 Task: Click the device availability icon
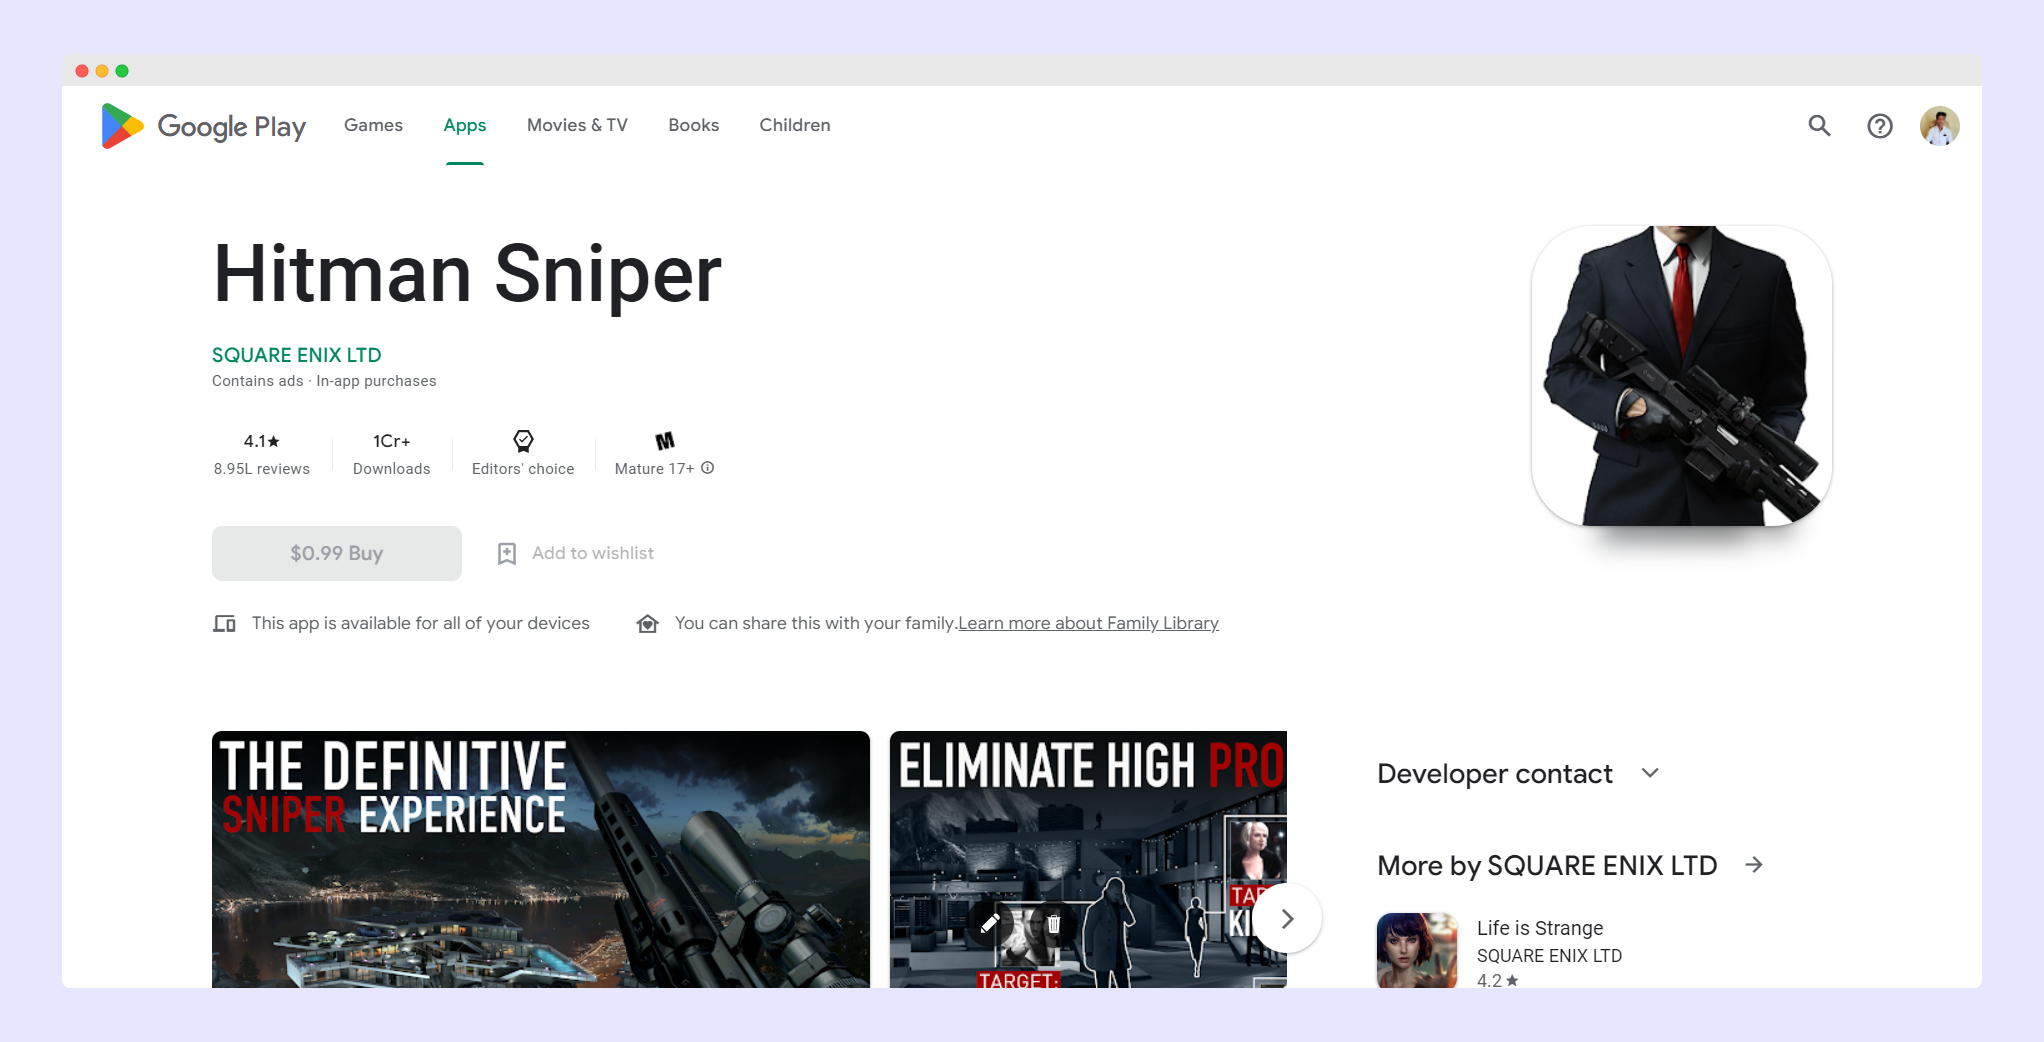225,622
